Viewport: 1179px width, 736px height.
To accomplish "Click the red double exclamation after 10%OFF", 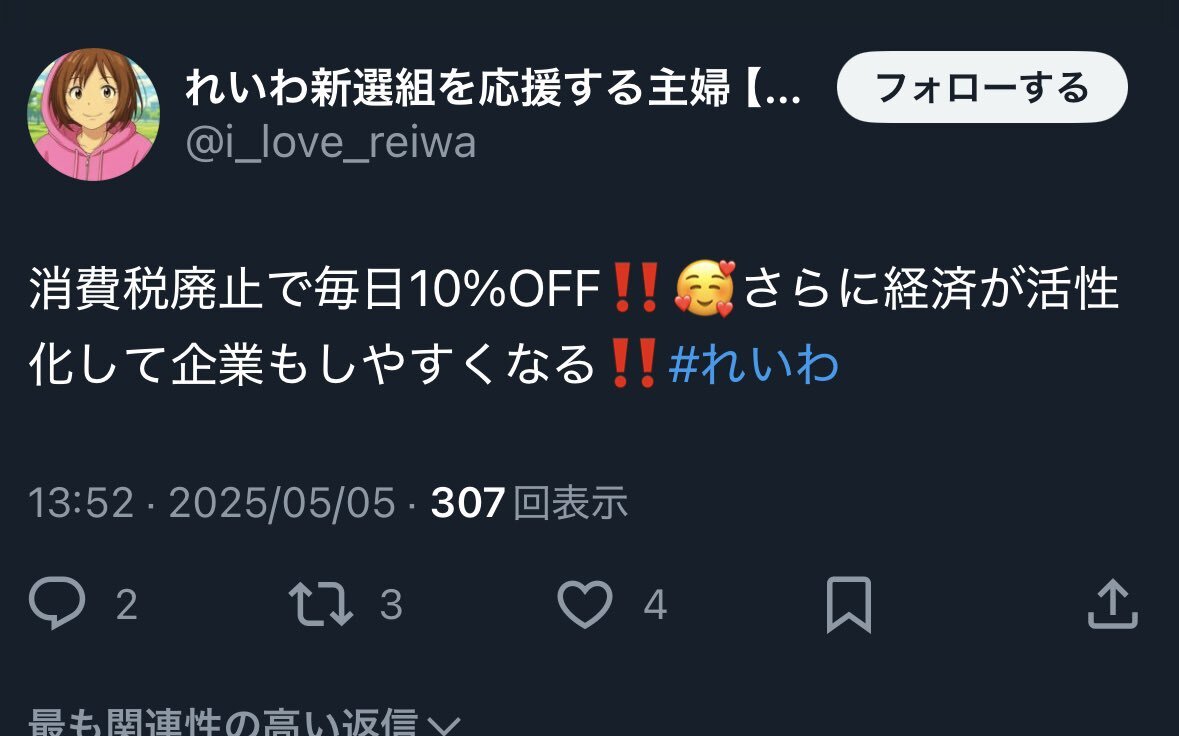I will [x=635, y=287].
